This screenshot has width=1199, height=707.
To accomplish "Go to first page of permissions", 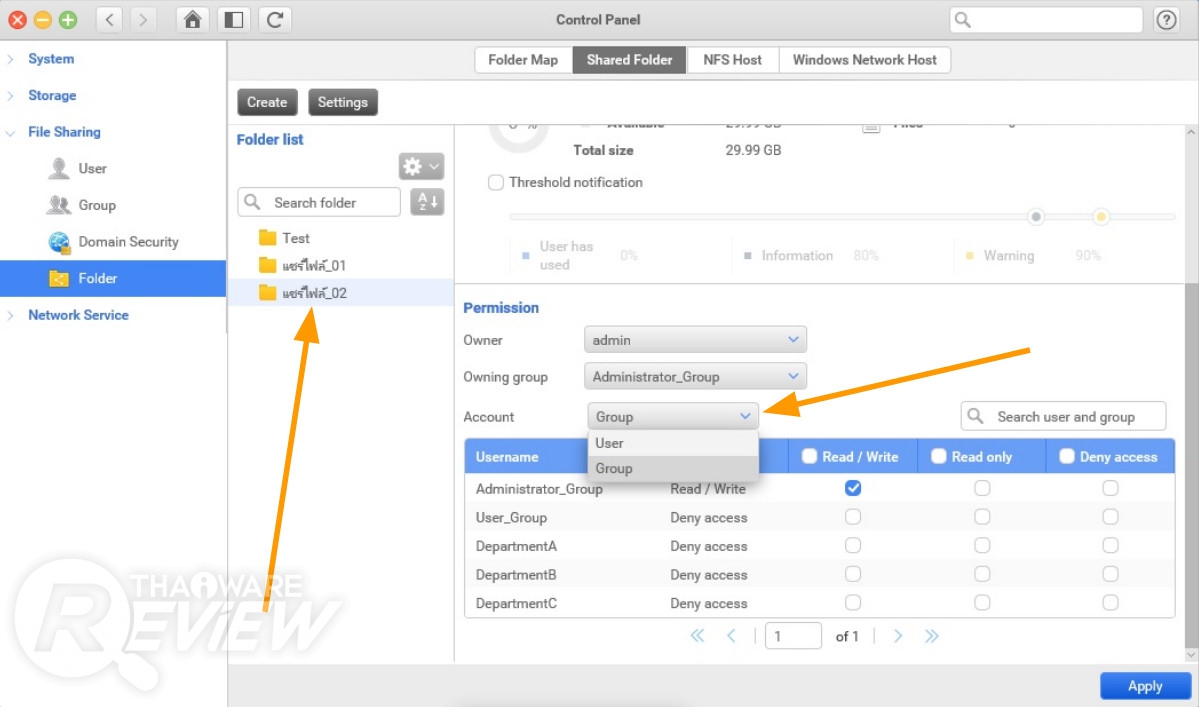I will tap(697, 636).
